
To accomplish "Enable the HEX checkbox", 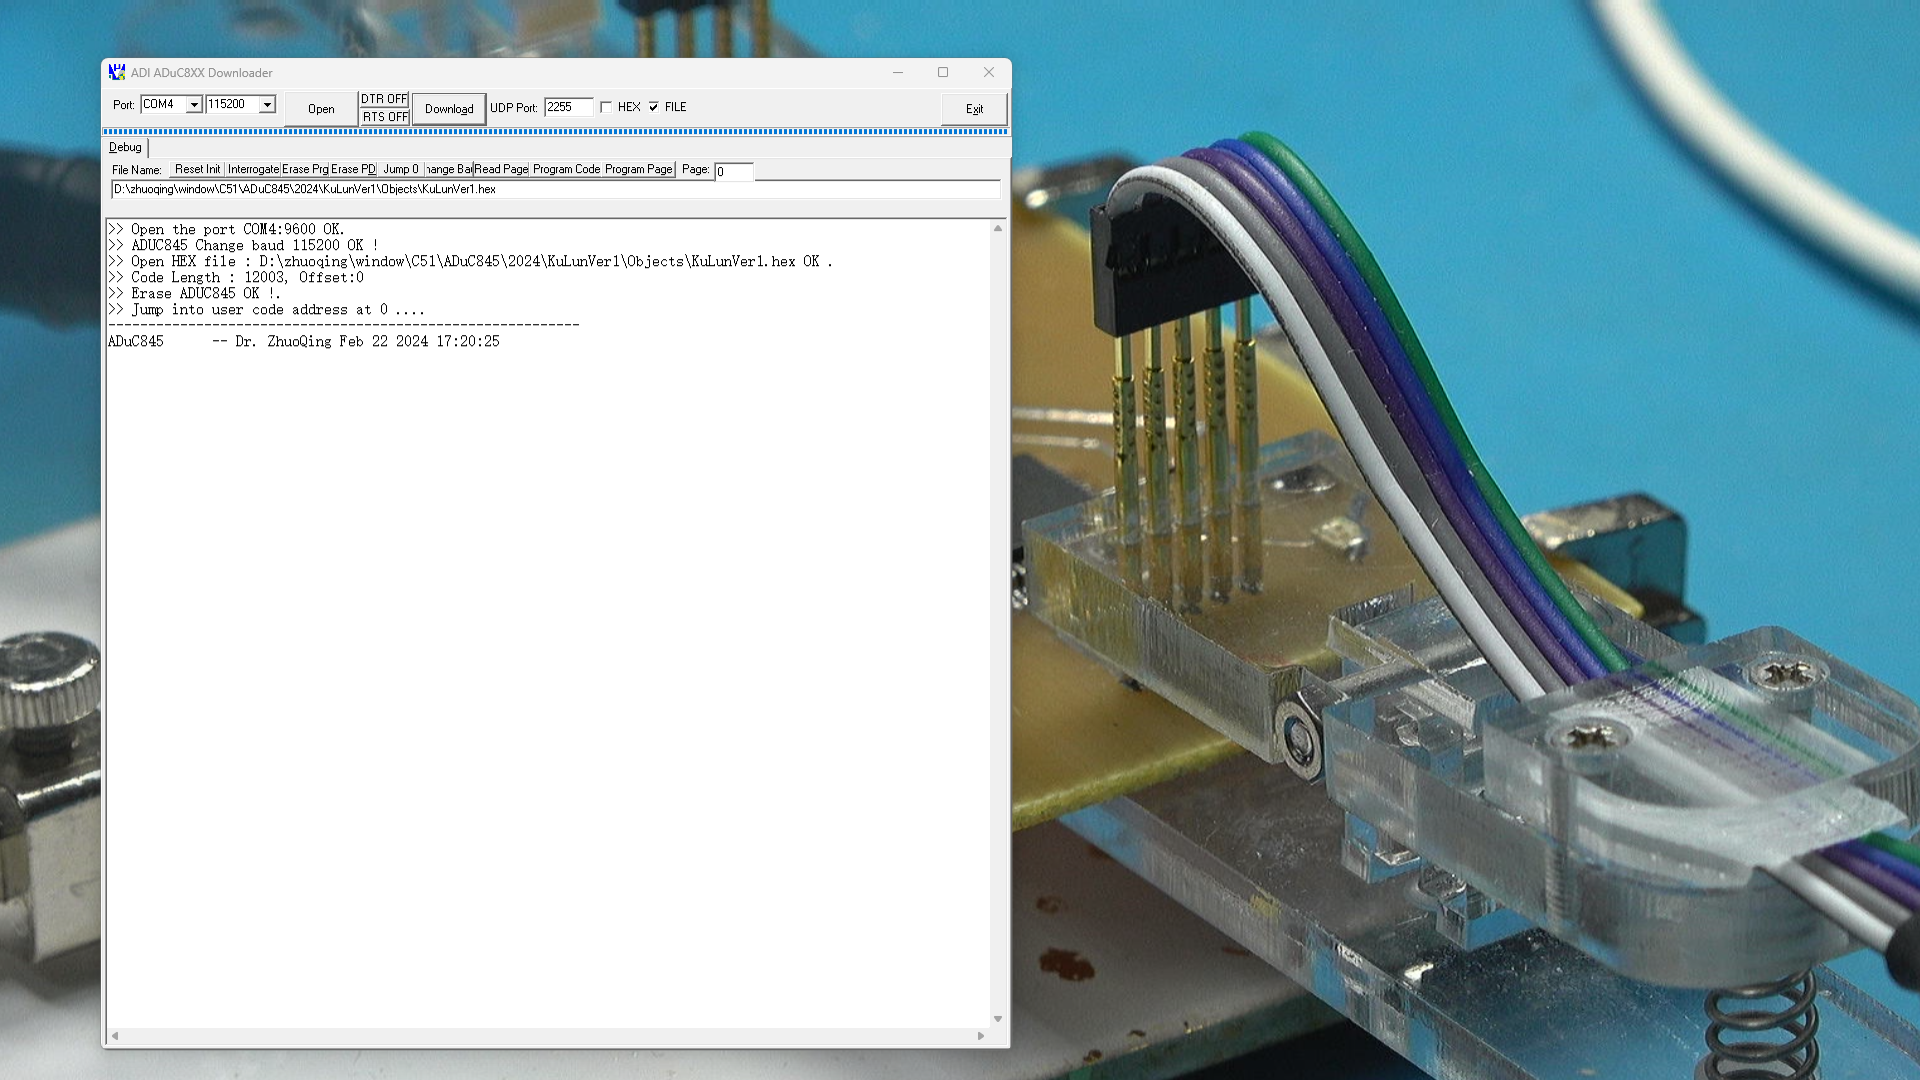I will pyautogui.click(x=607, y=106).
